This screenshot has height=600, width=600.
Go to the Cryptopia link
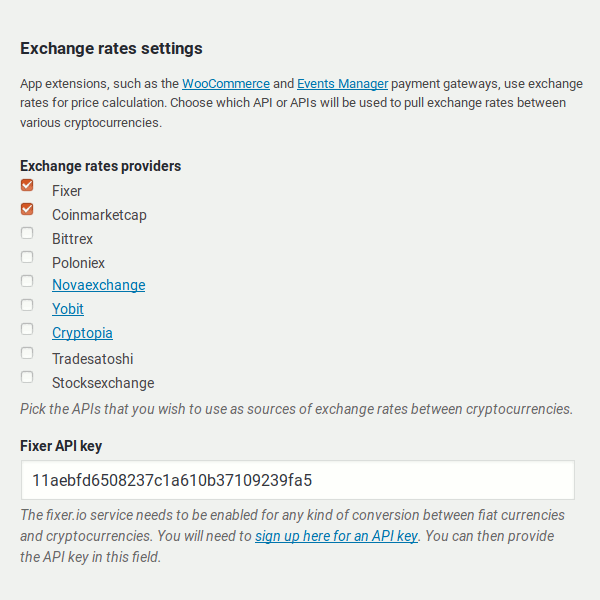pyautogui.click(x=82, y=333)
